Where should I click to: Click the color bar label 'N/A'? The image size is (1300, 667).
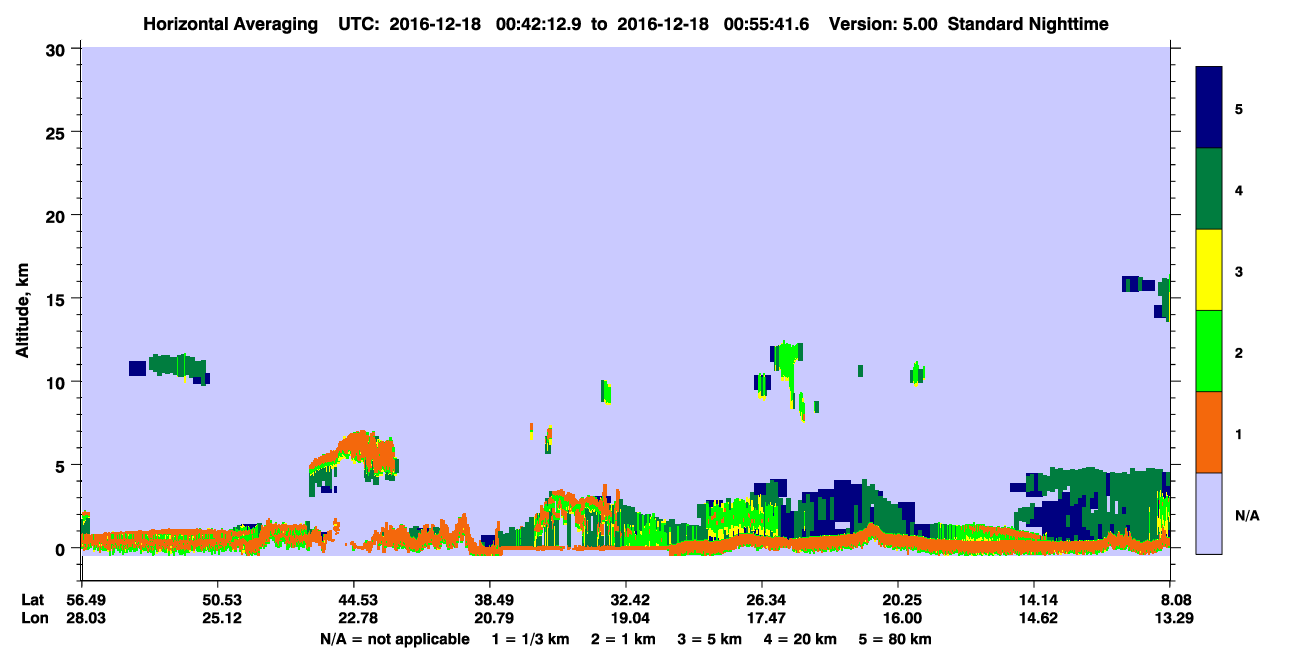[x=1246, y=515]
